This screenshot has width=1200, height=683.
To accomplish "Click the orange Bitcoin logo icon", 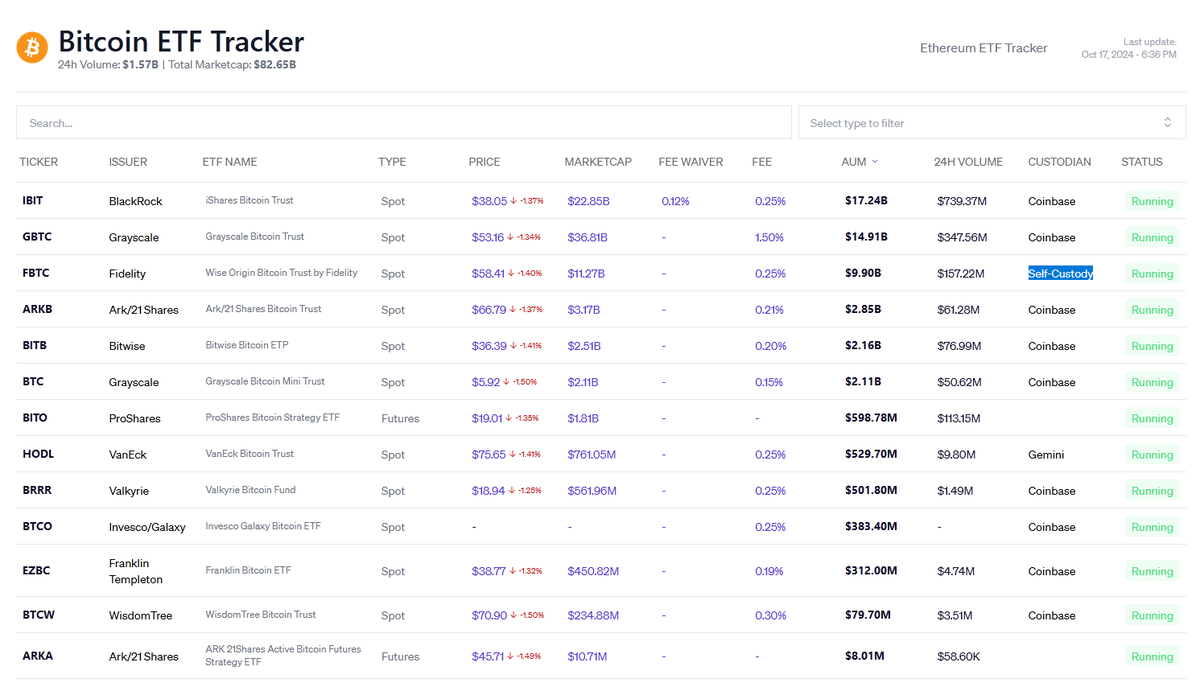I will [32, 47].
